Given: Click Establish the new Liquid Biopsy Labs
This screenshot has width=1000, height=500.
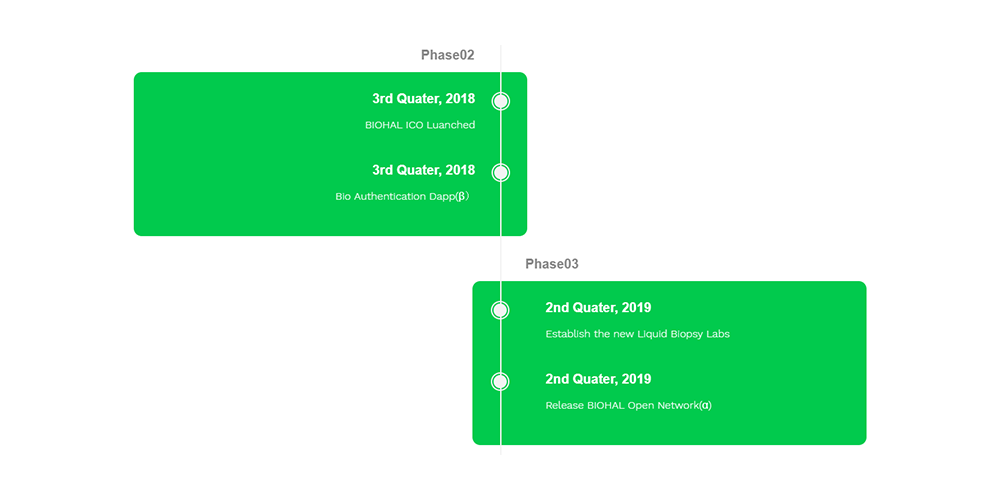Looking at the screenshot, I should pos(637,334).
